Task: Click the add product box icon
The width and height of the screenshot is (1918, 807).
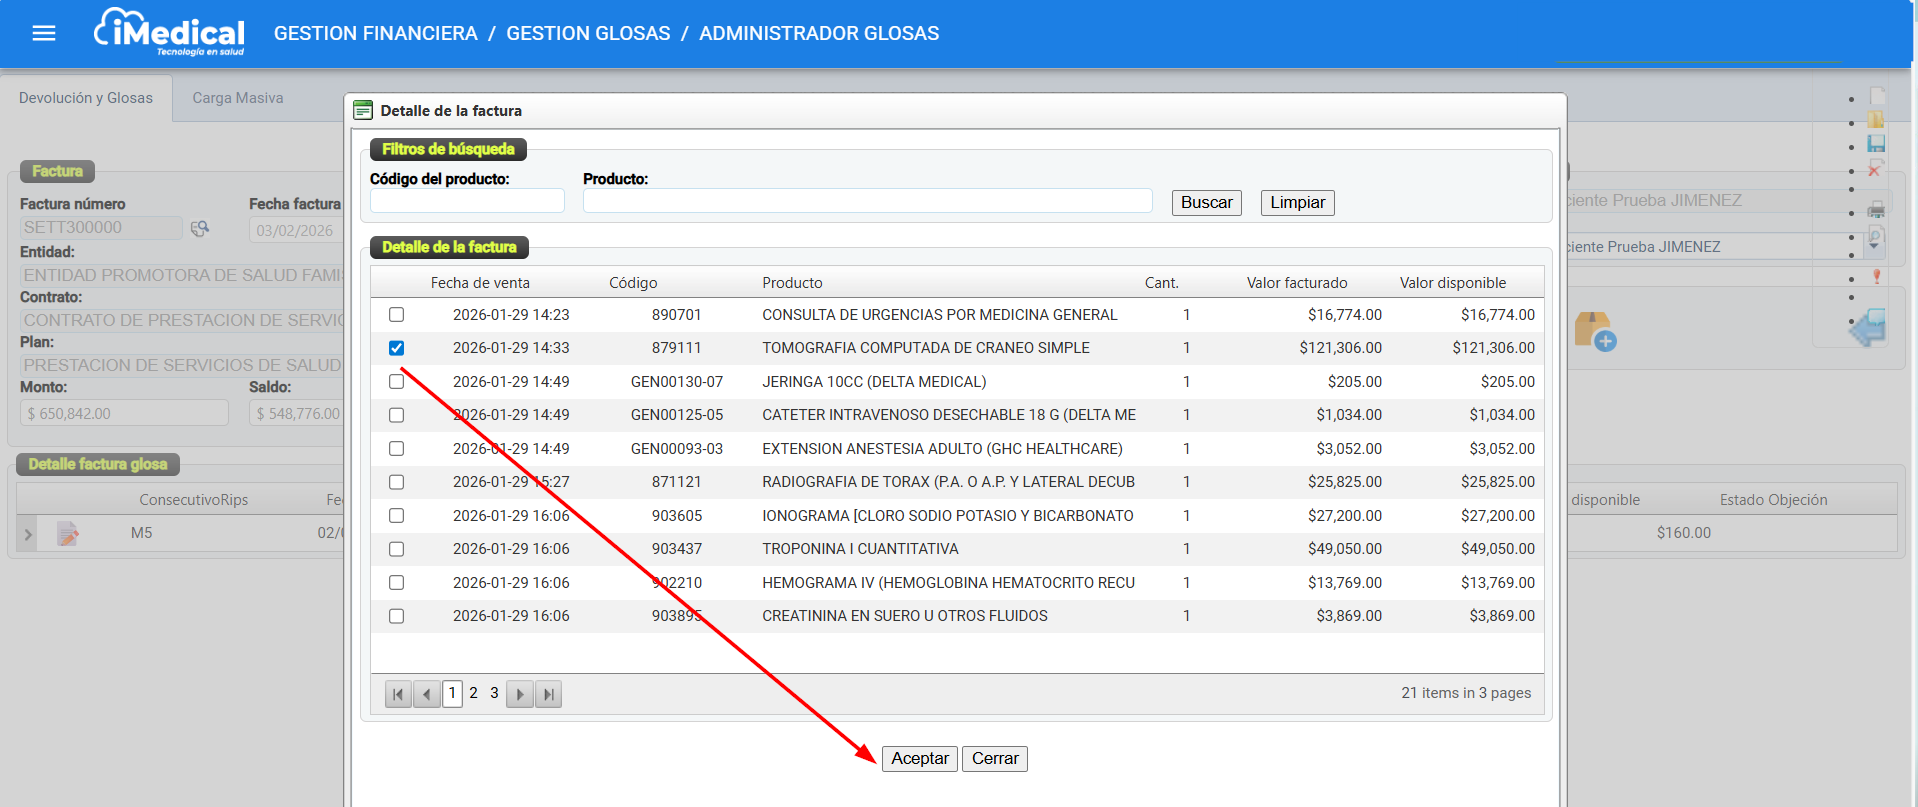Action: [x=1594, y=331]
